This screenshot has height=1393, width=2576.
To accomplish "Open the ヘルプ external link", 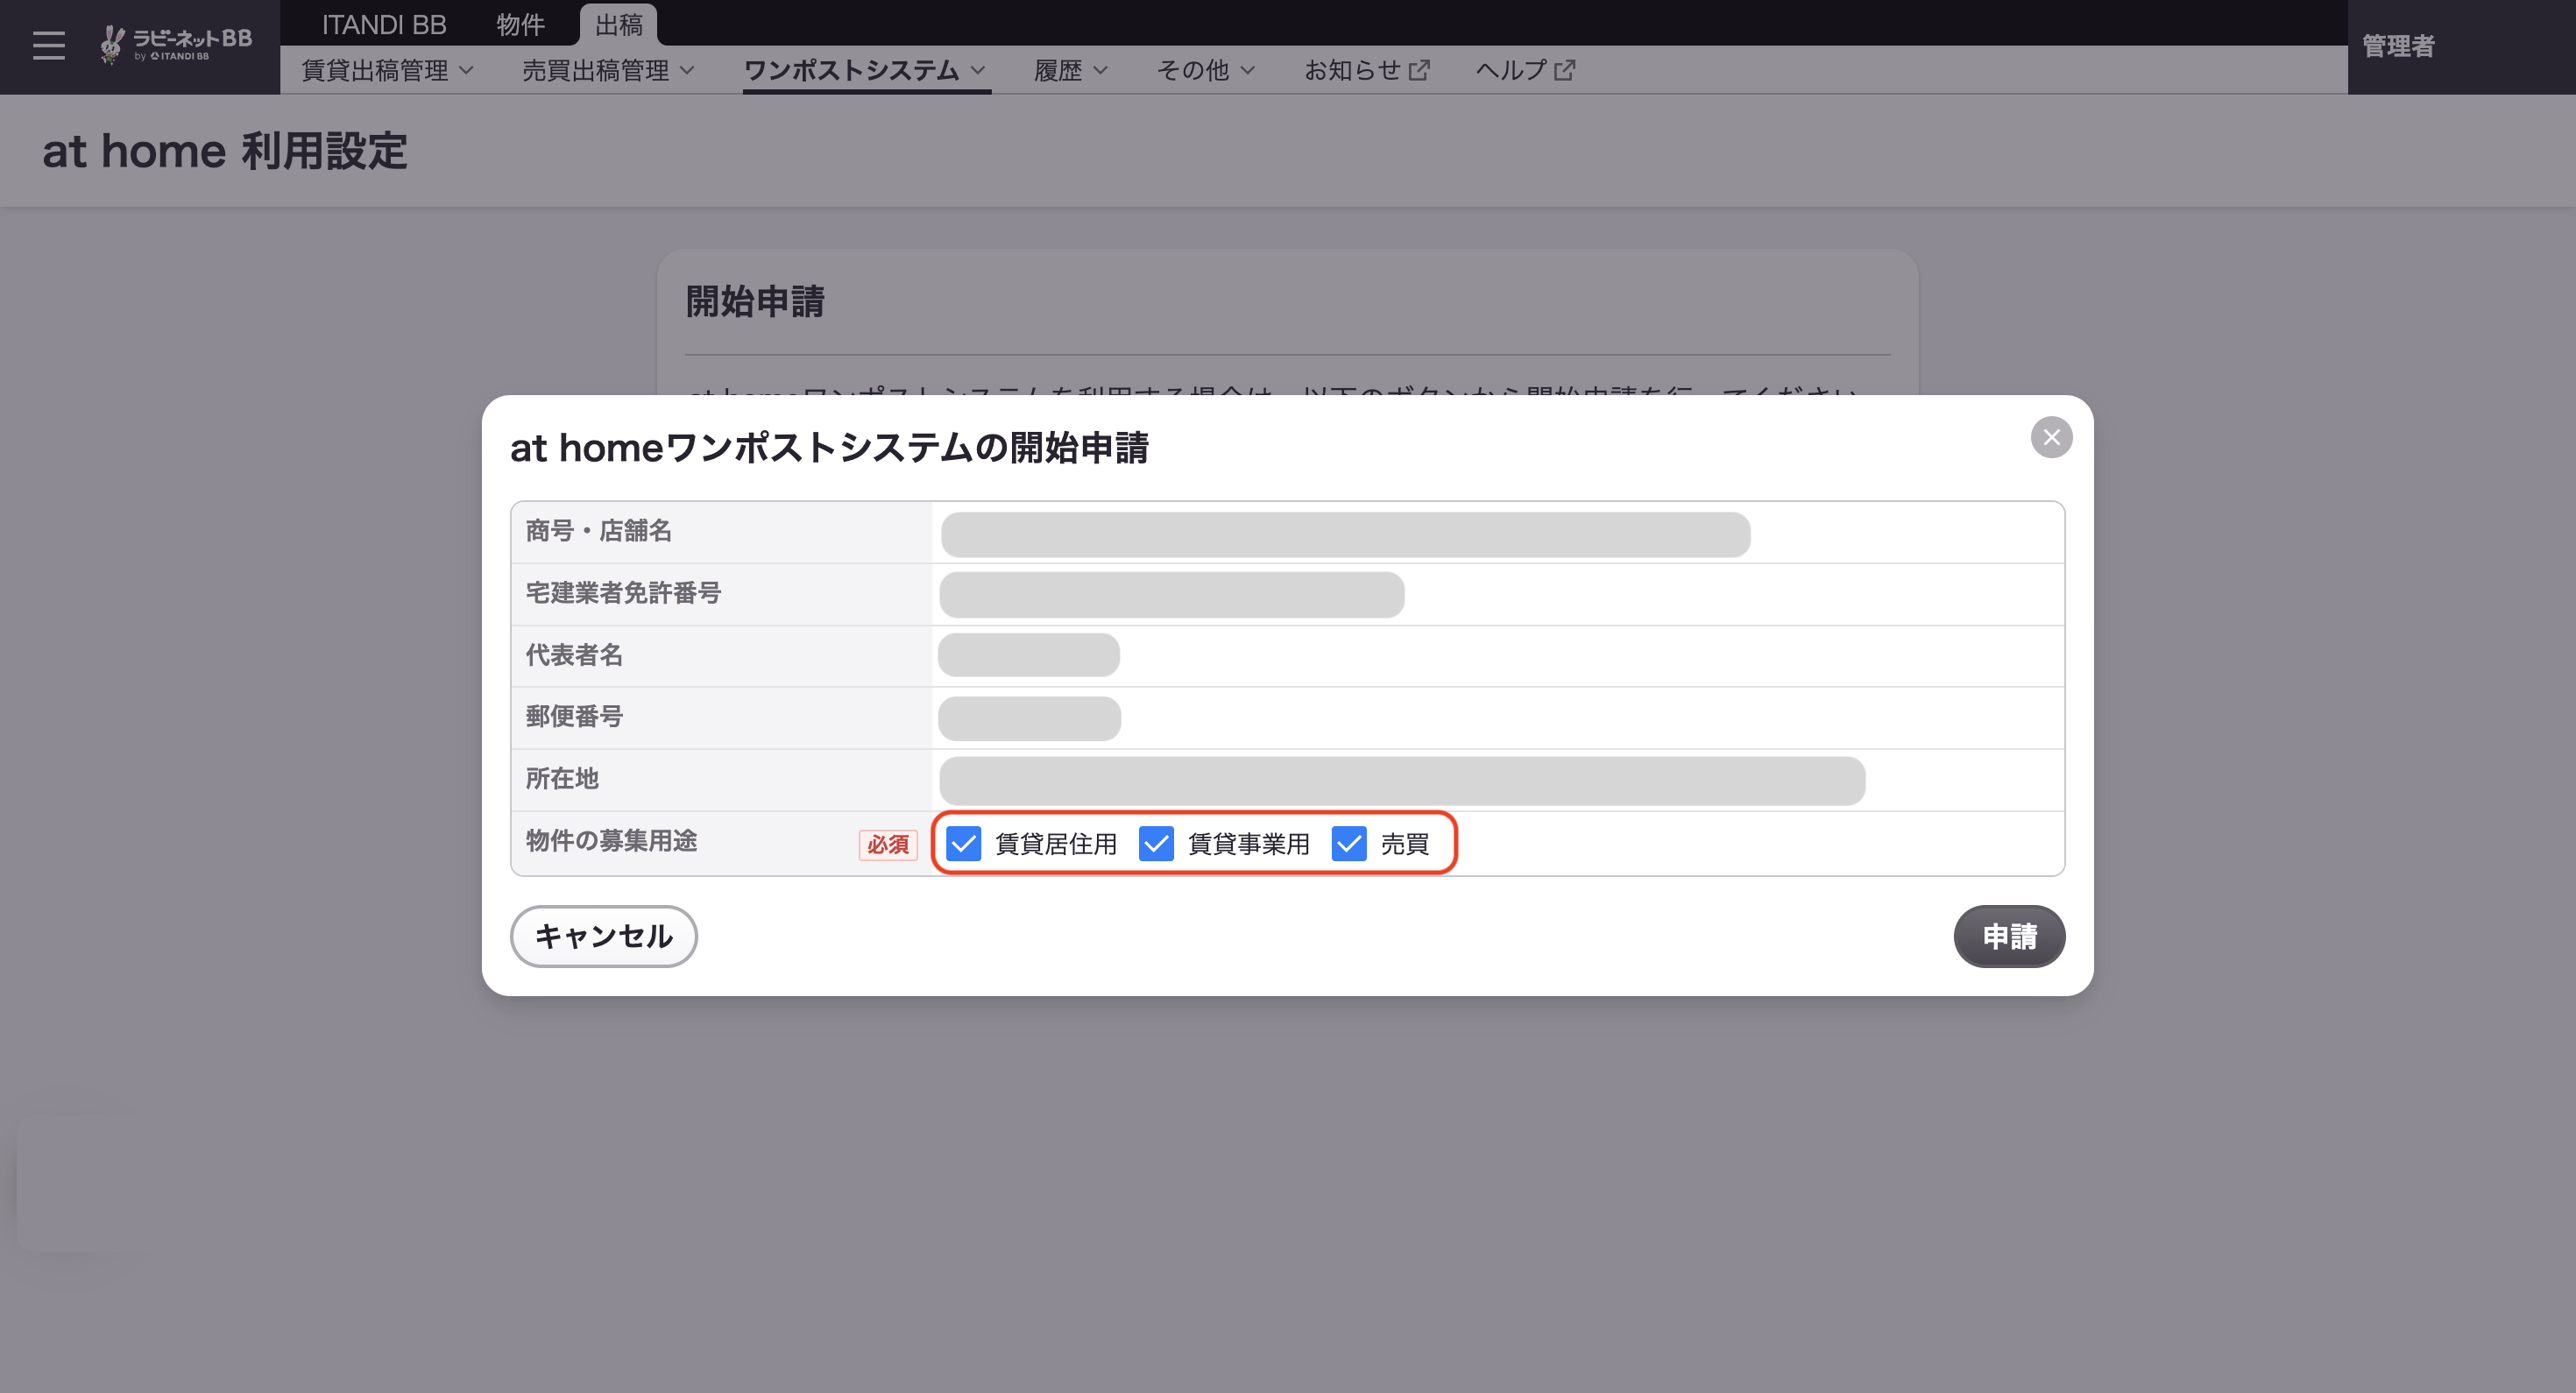I will [1526, 70].
